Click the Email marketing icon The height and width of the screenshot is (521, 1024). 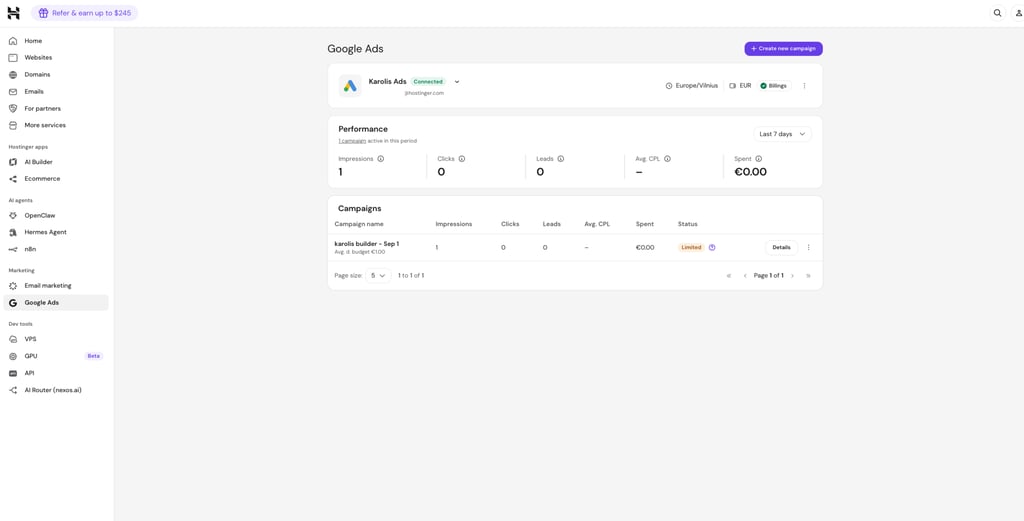pos(13,286)
